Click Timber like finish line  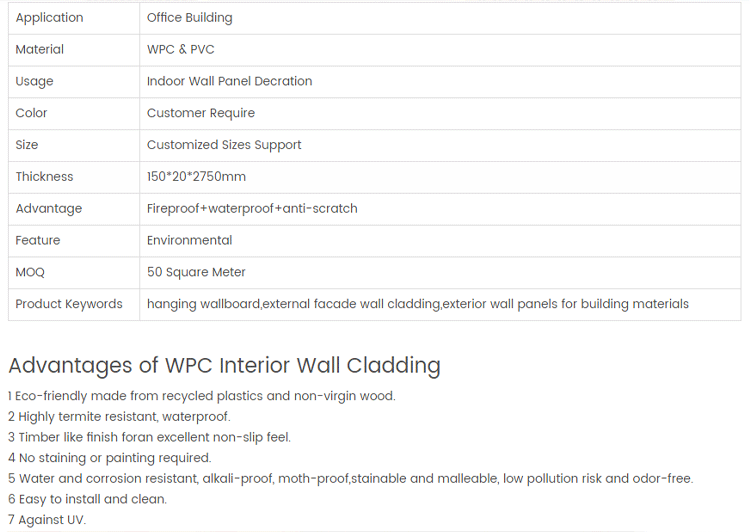pyautogui.click(x=149, y=437)
